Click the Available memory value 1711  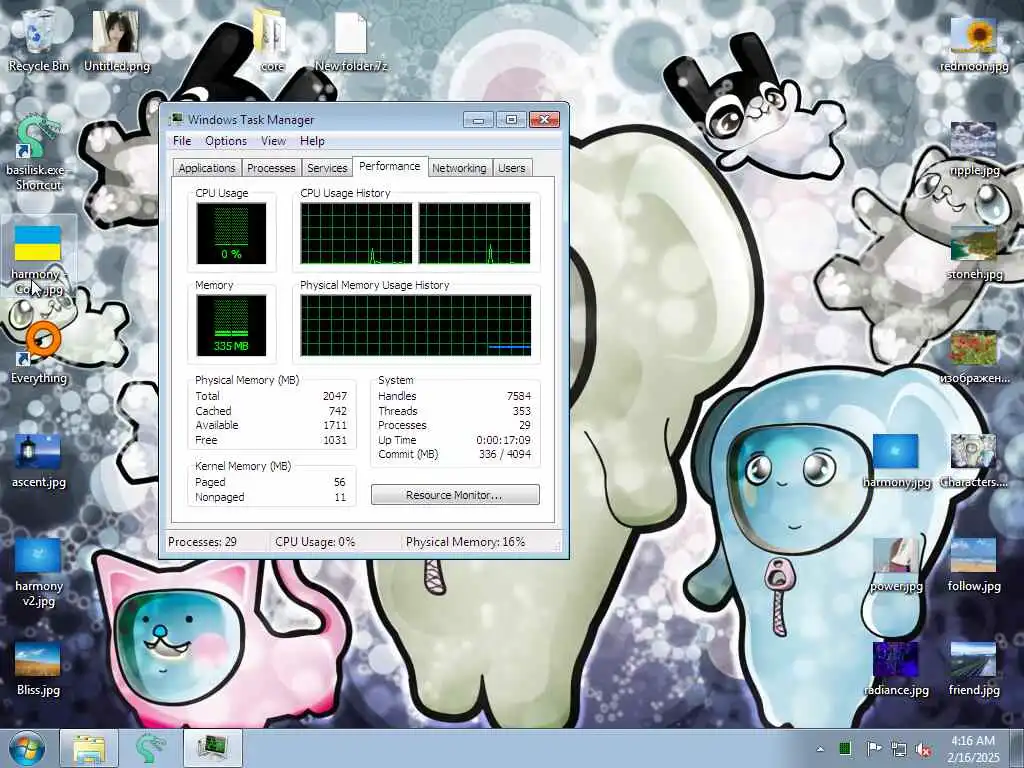click(335, 425)
